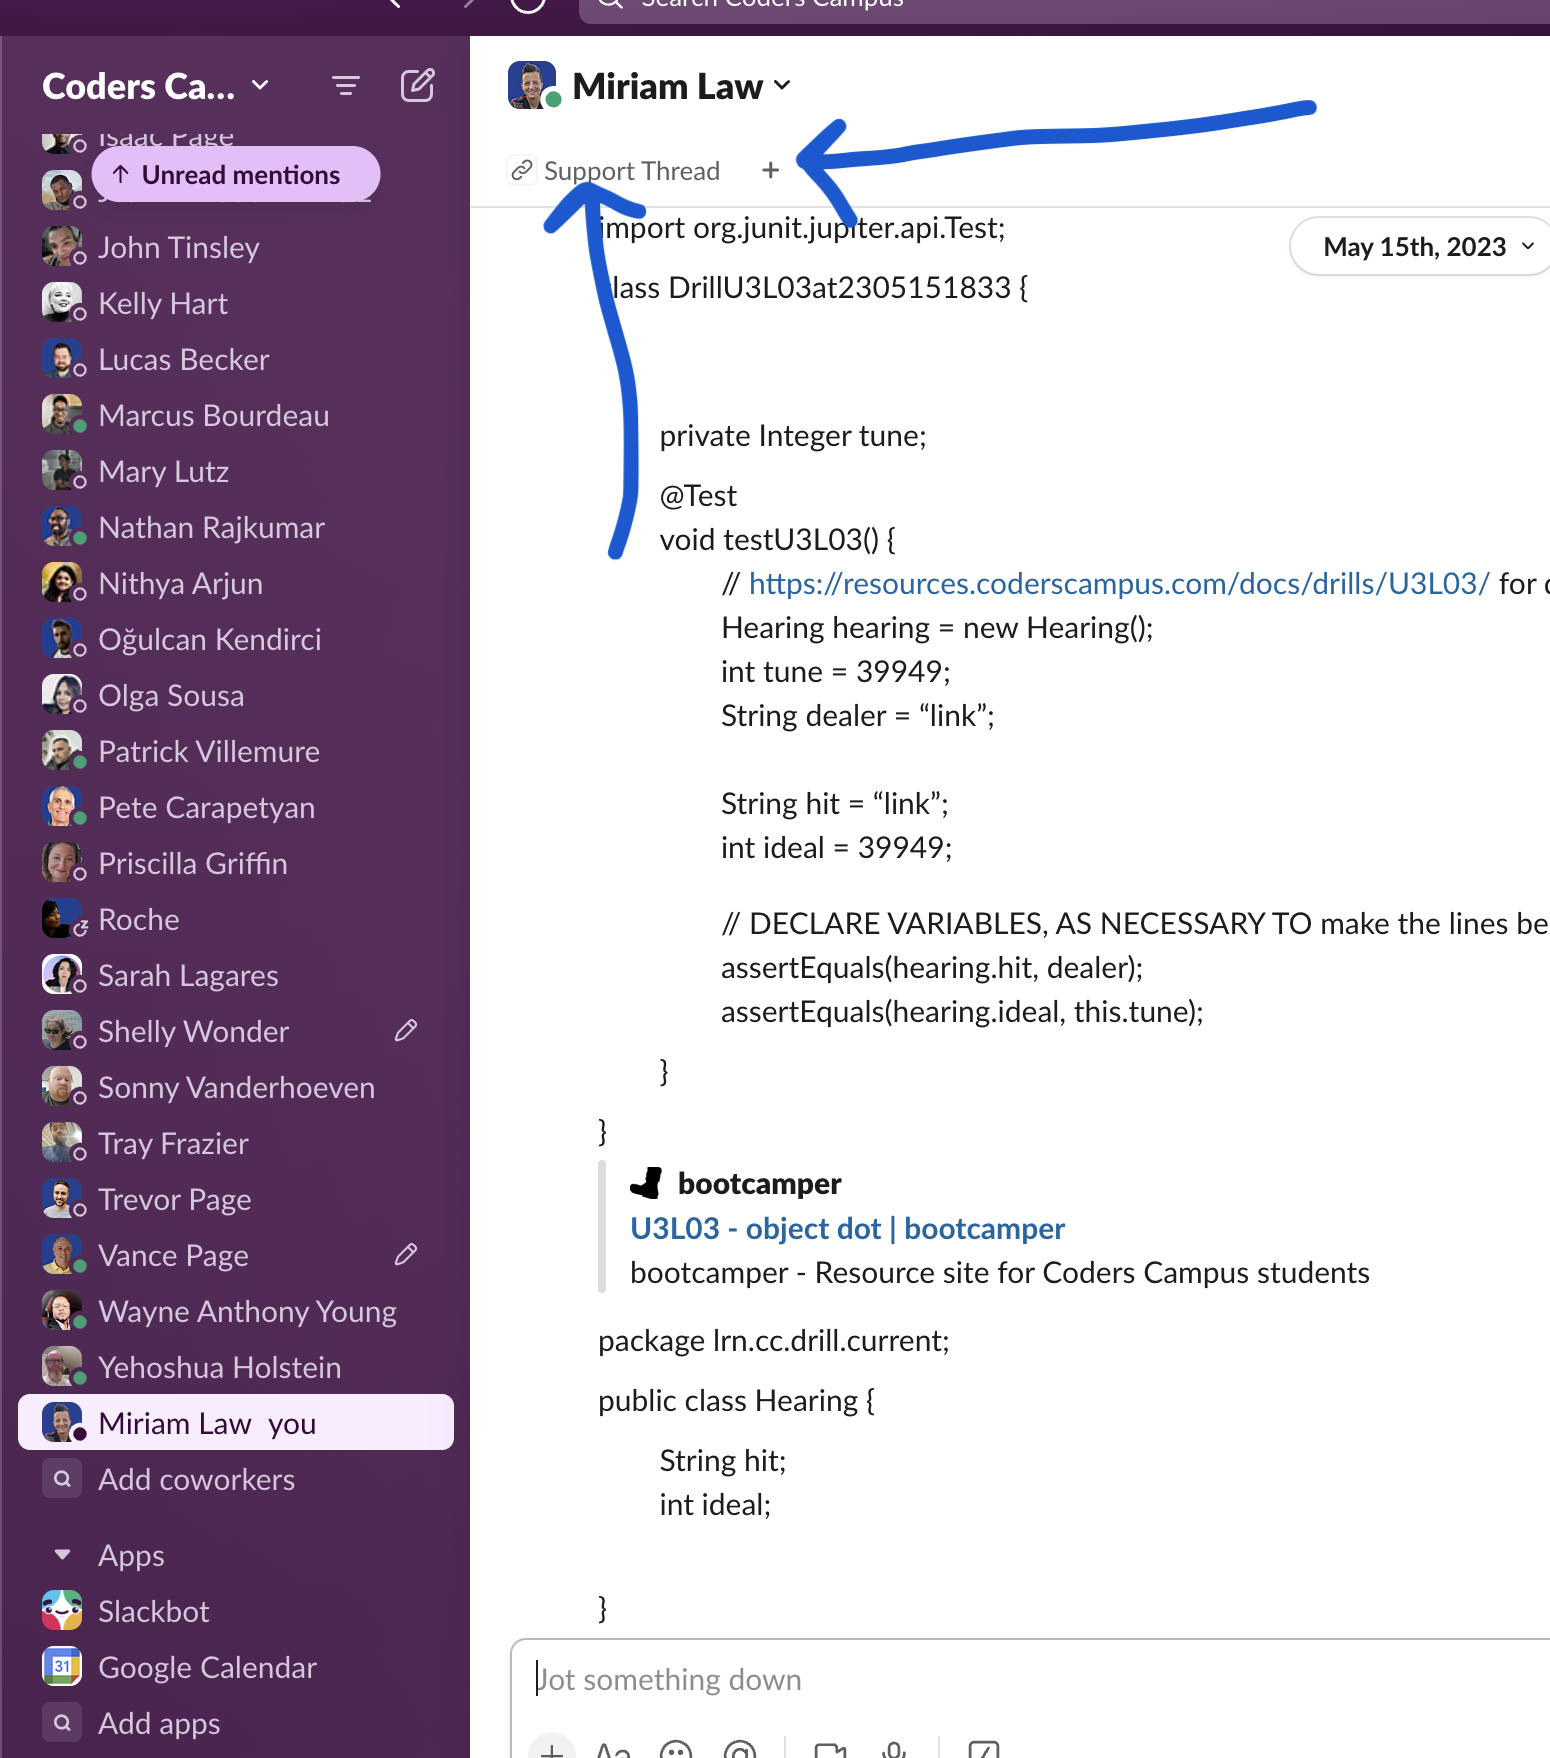Click the Google Calendar icon
1550x1758 pixels.
pos(62,1666)
